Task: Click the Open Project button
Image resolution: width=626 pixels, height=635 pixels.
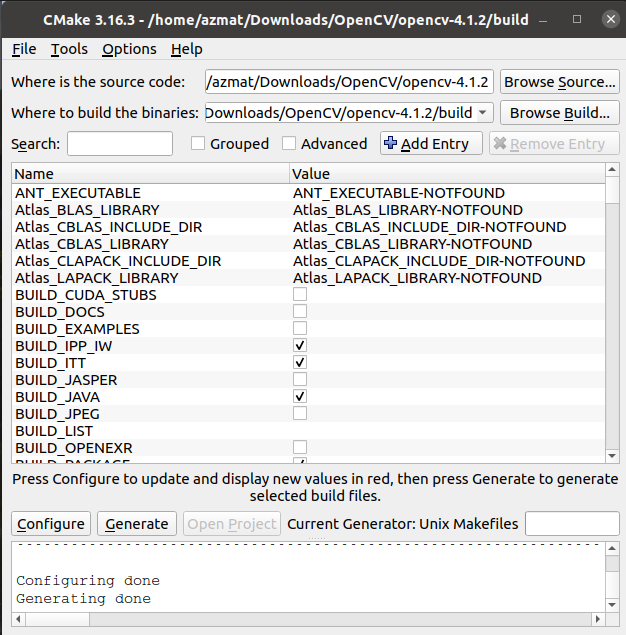Action: click(x=232, y=524)
